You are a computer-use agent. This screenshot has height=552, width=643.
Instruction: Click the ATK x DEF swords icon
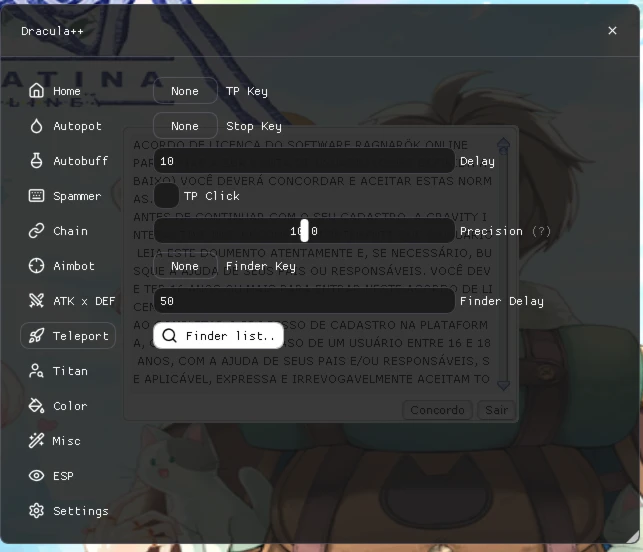tap(36, 301)
